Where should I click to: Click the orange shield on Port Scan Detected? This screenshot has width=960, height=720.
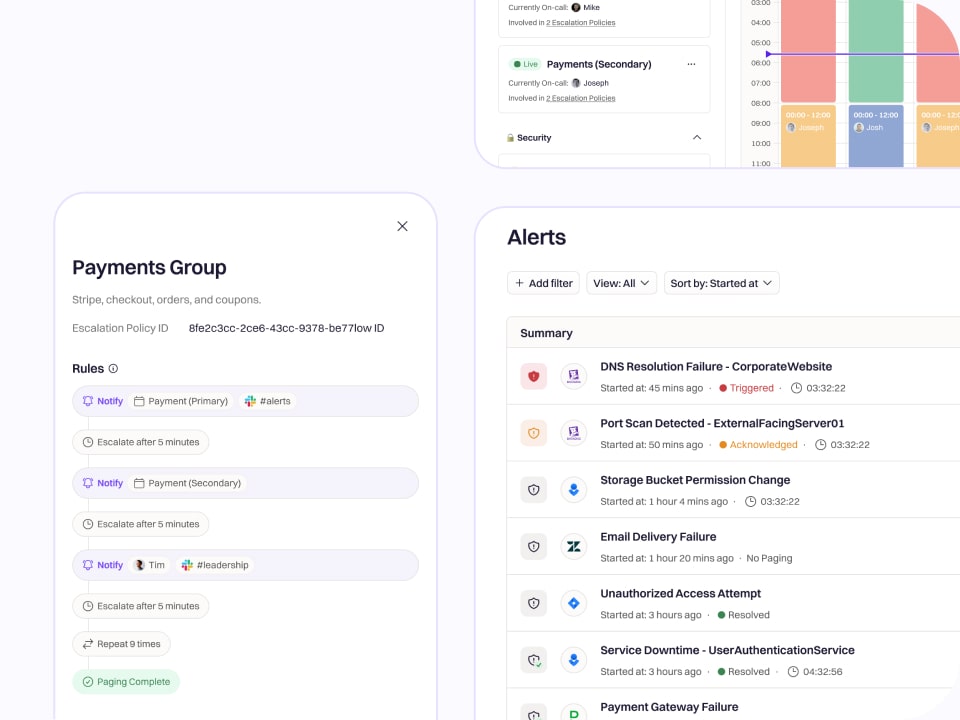[x=533, y=432]
